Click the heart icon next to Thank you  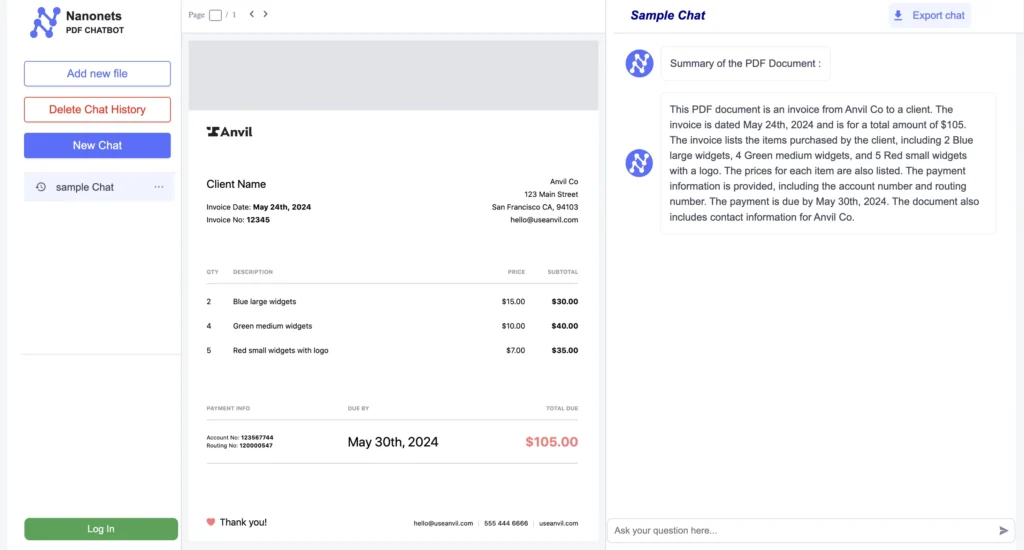[211, 522]
